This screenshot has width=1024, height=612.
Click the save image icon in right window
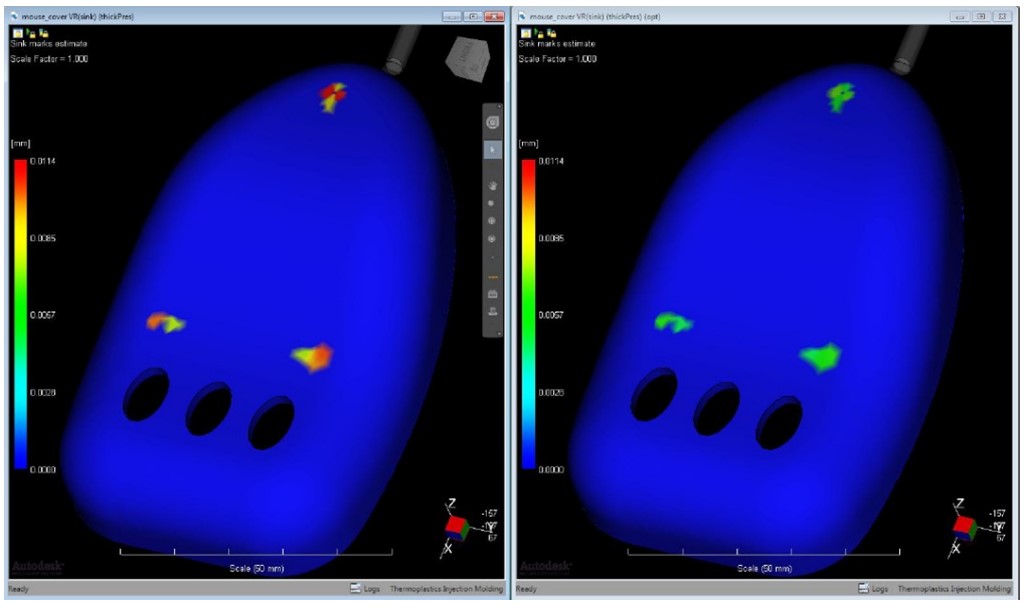click(526, 33)
